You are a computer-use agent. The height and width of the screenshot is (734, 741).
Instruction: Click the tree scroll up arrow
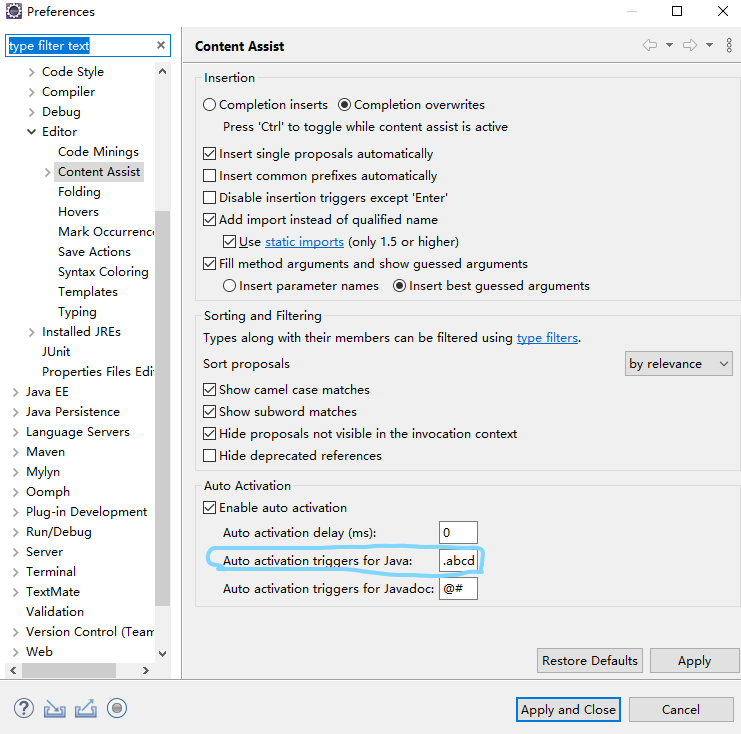[x=163, y=71]
